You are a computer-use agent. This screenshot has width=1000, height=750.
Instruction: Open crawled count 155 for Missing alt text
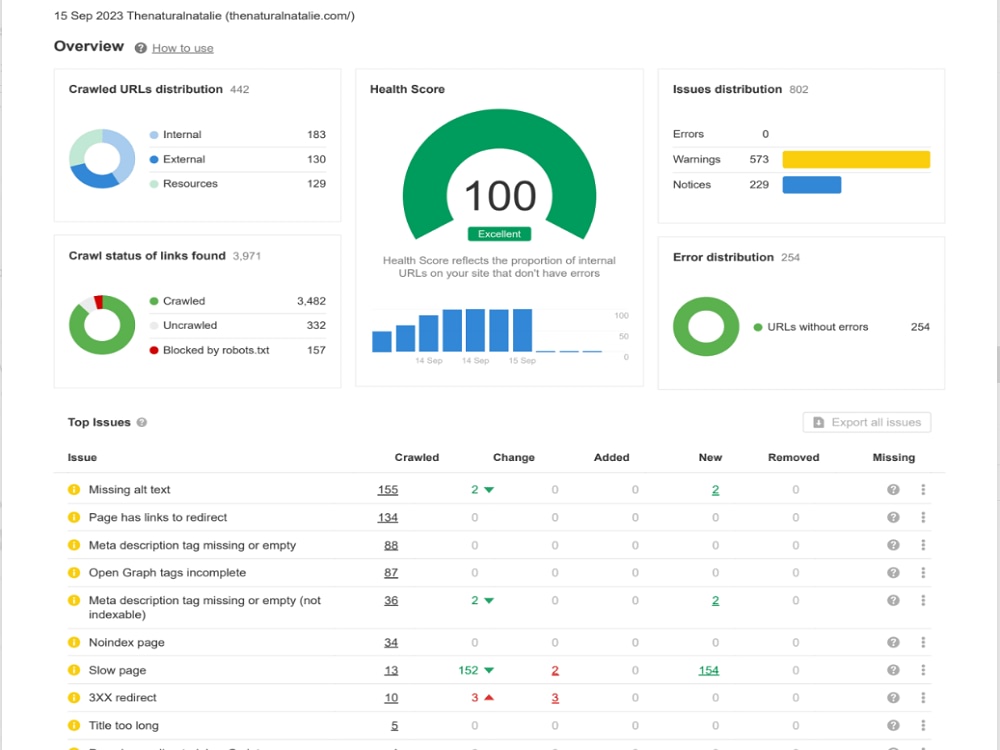(388, 490)
